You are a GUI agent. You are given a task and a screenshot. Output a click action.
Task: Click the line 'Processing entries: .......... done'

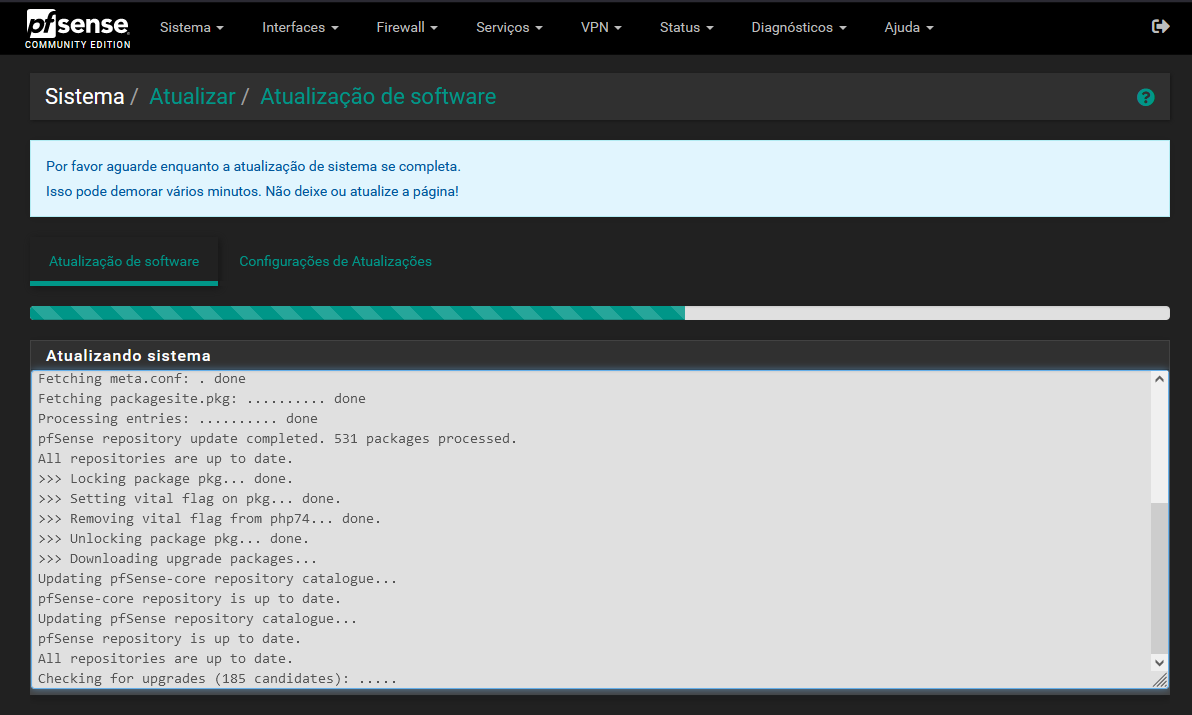tap(177, 419)
